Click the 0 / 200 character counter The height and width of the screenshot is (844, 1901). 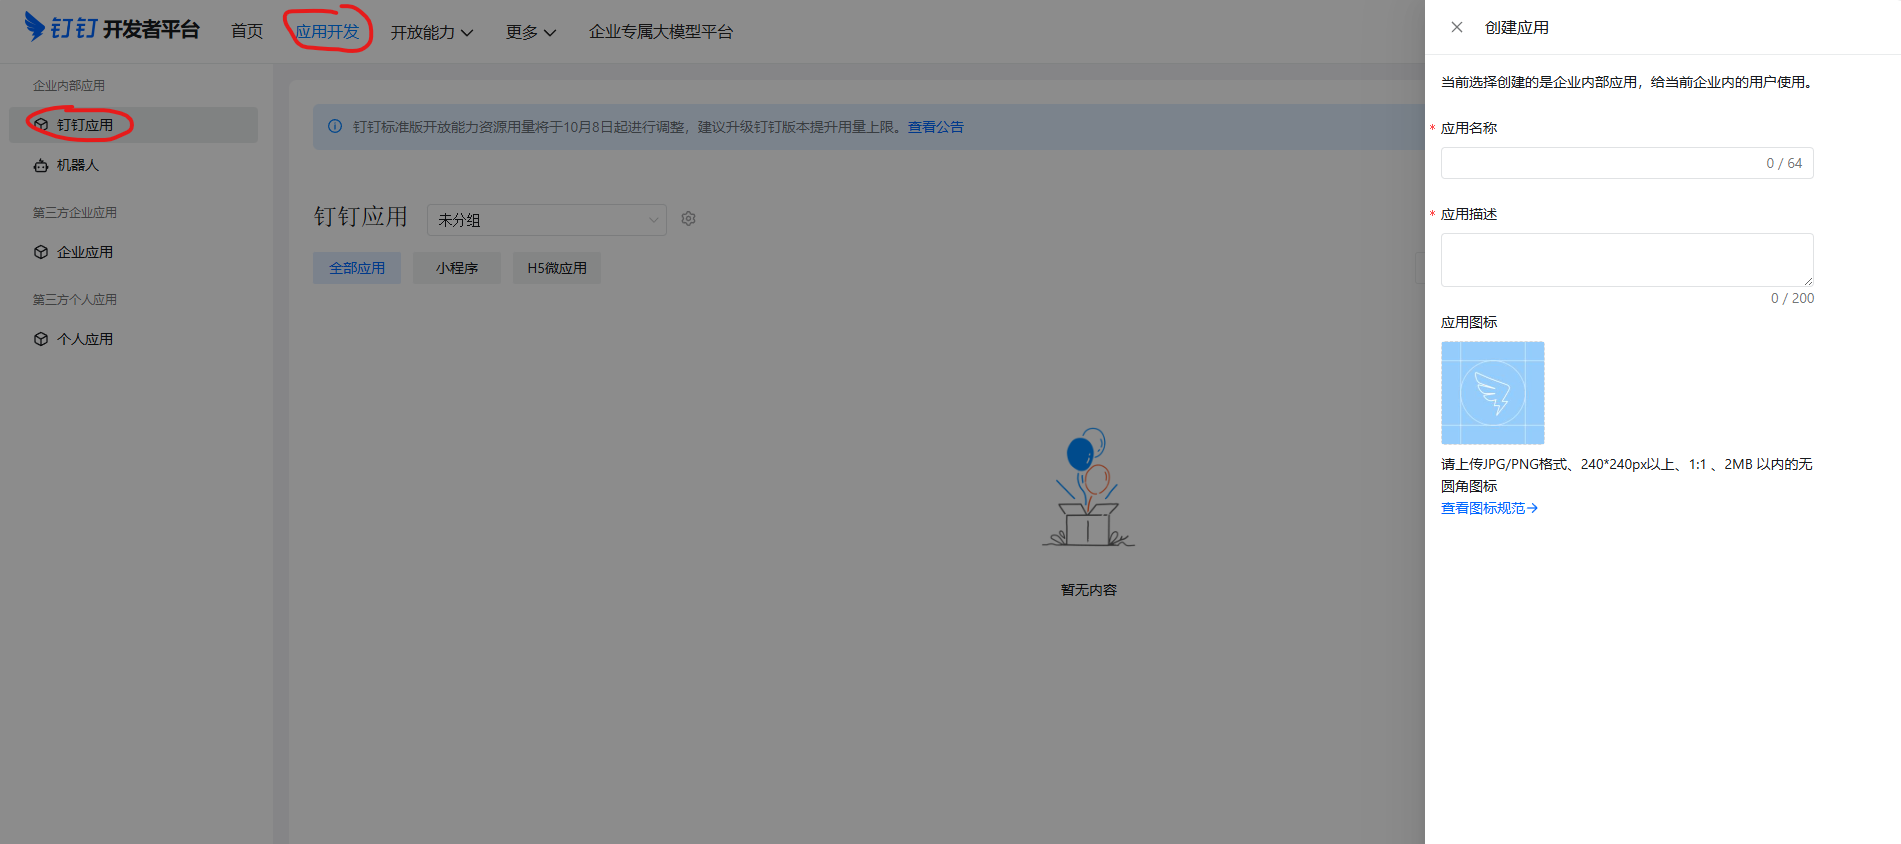[x=1792, y=298]
